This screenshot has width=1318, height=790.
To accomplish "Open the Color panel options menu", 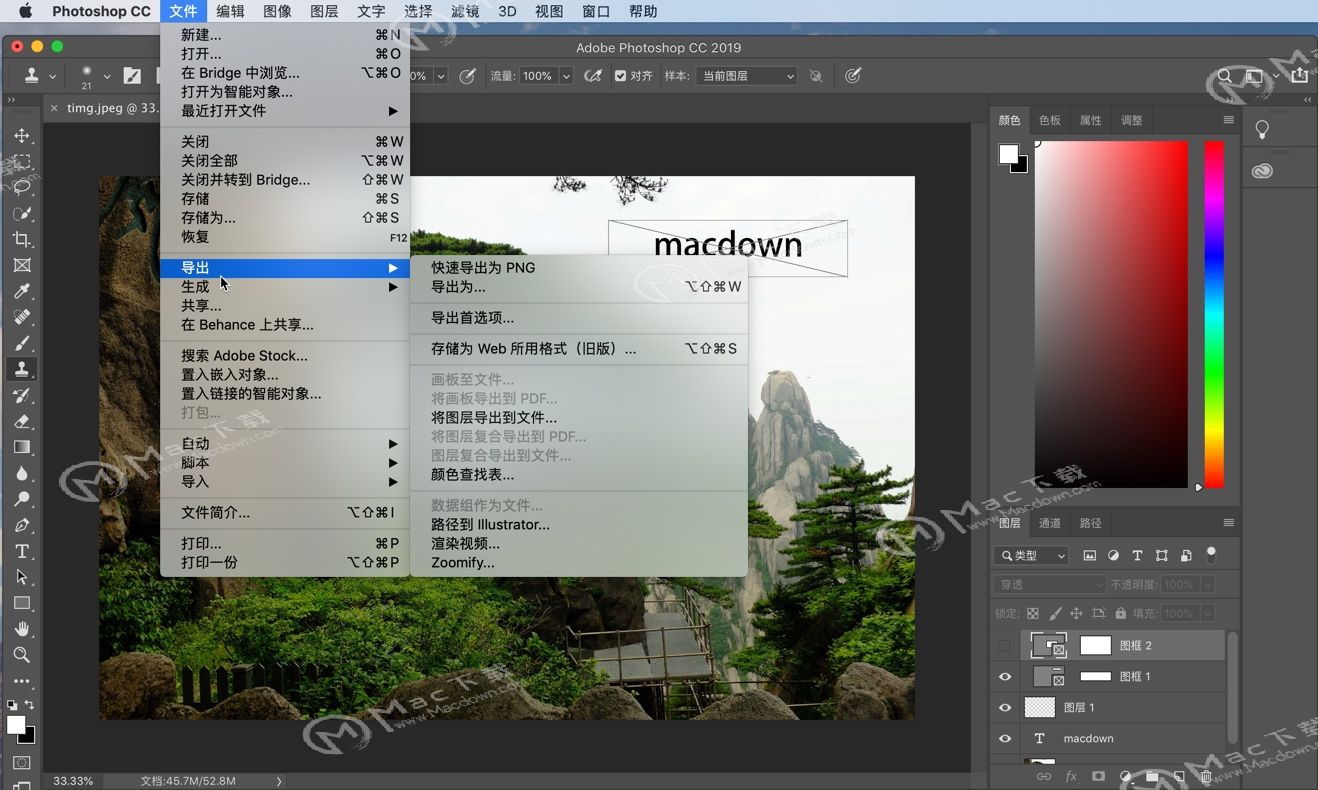I will (x=1228, y=120).
